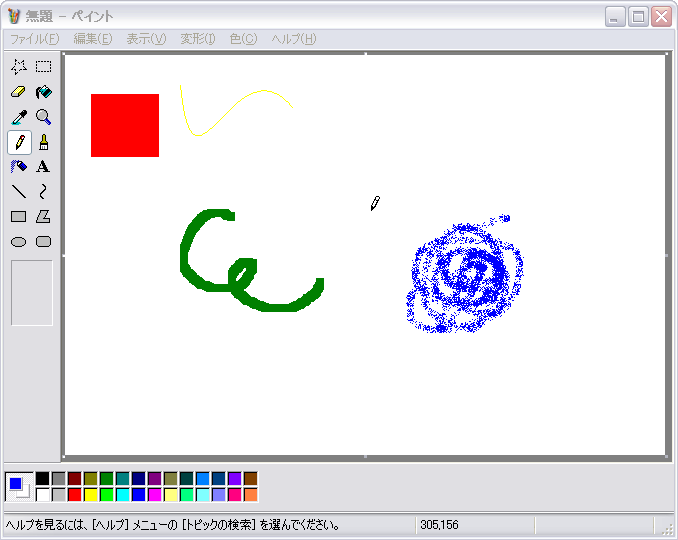Screen dimensions: 678x540
Task: Choose the bright cyan palette swatch
Action: tap(122, 495)
